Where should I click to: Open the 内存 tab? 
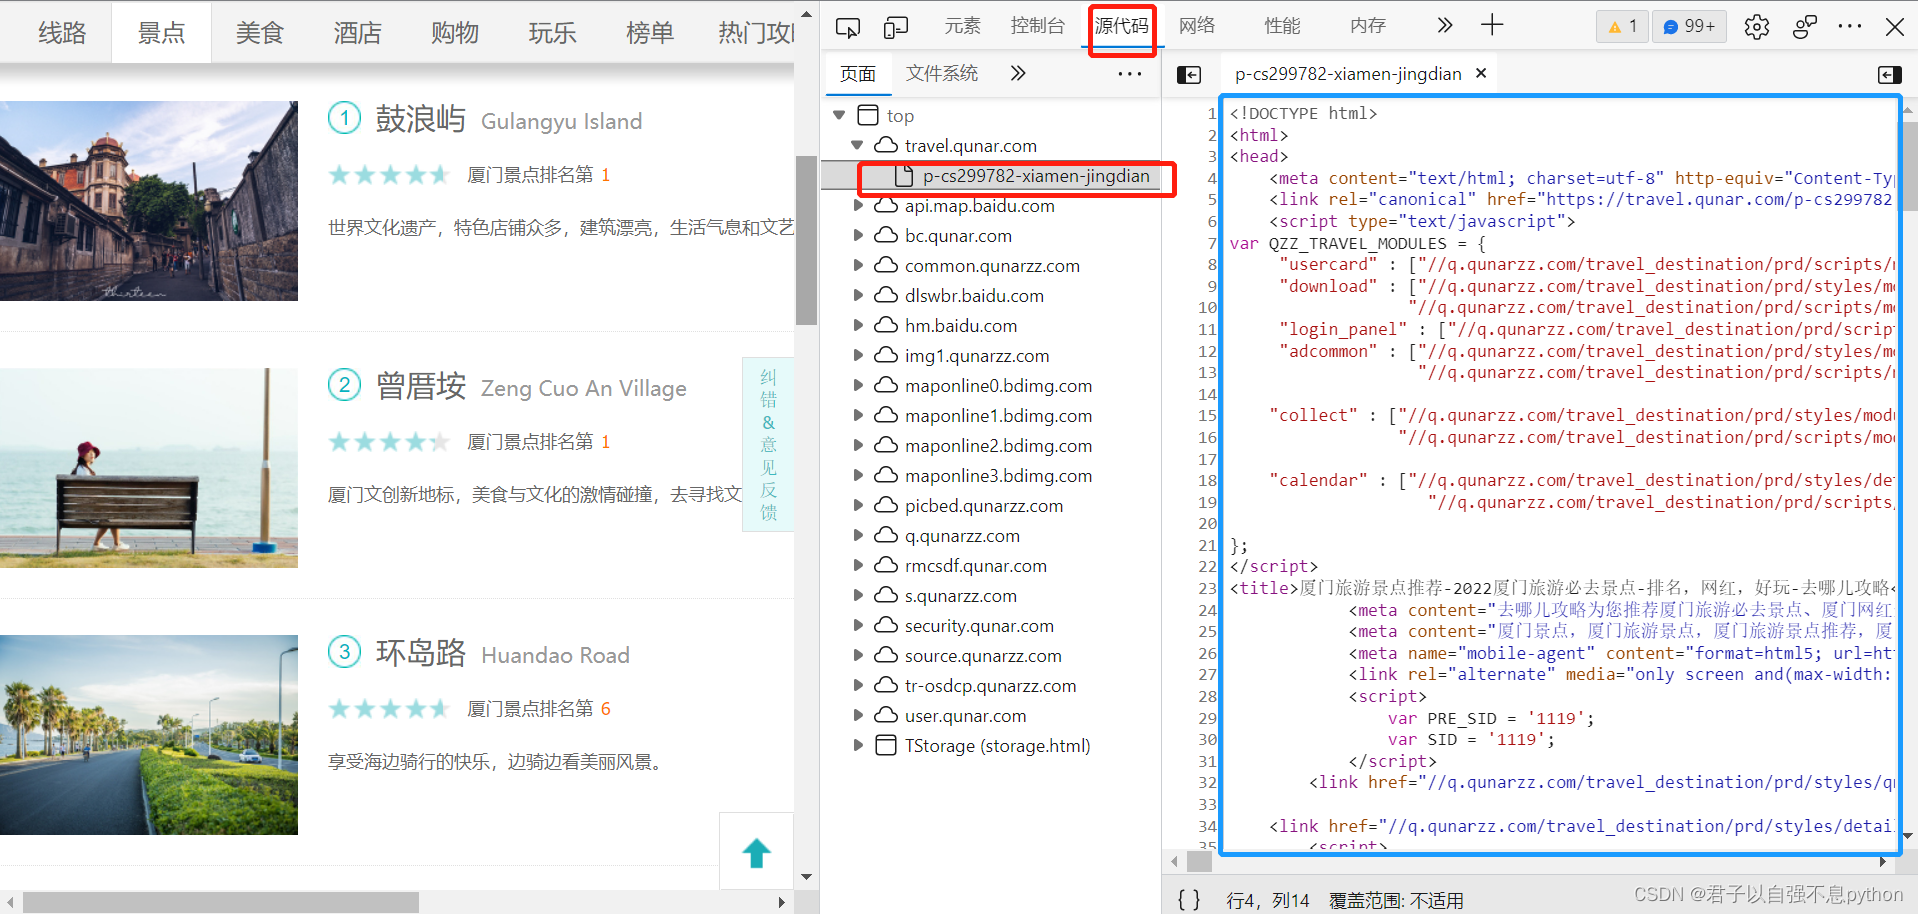pyautogui.click(x=1368, y=26)
